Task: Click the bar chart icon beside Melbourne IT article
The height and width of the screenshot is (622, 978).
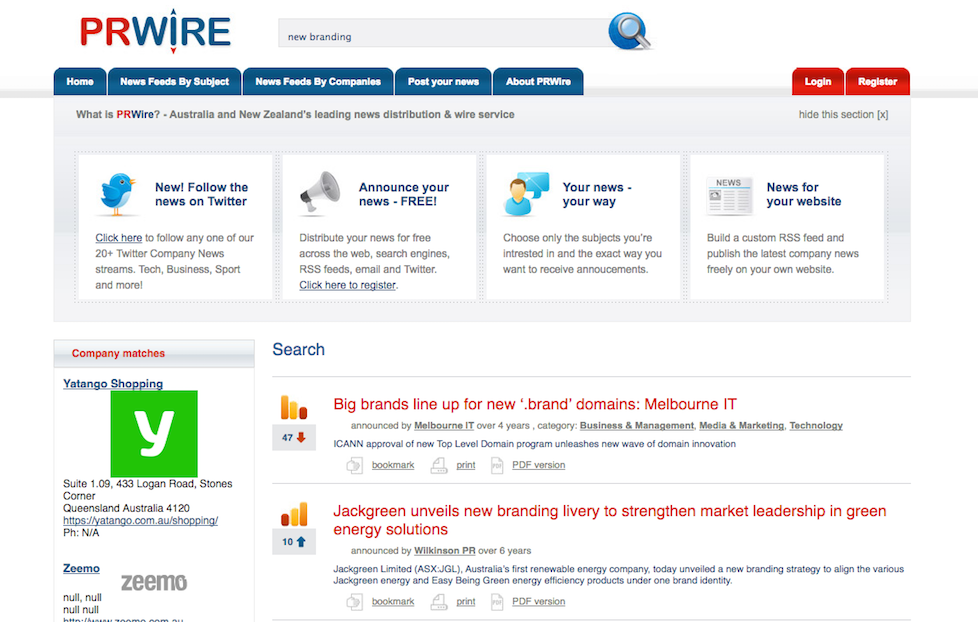Action: 294,408
